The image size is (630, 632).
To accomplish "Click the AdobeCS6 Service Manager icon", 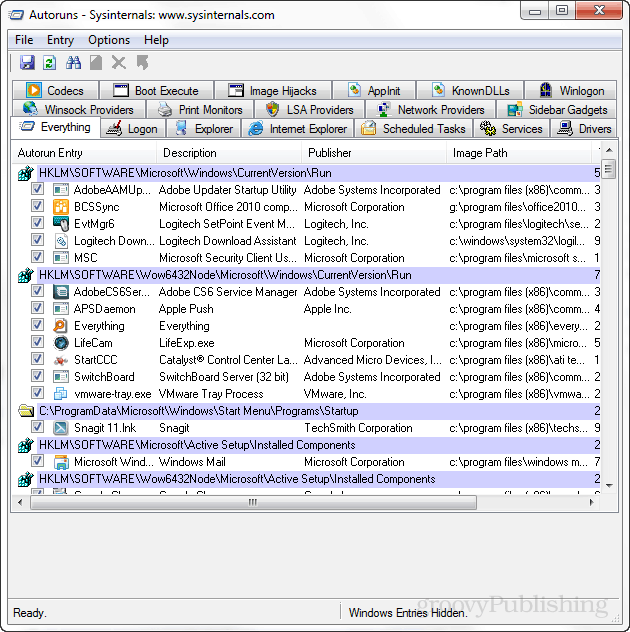I will point(60,292).
